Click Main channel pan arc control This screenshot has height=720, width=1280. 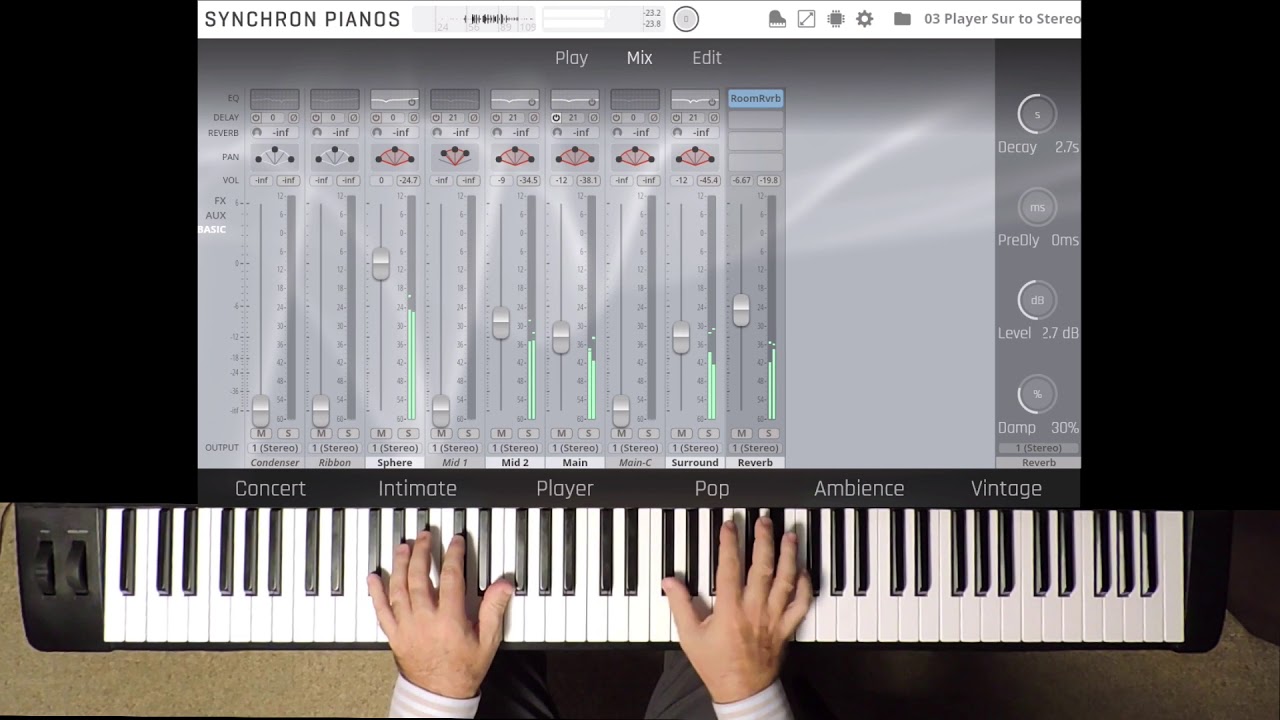click(575, 156)
